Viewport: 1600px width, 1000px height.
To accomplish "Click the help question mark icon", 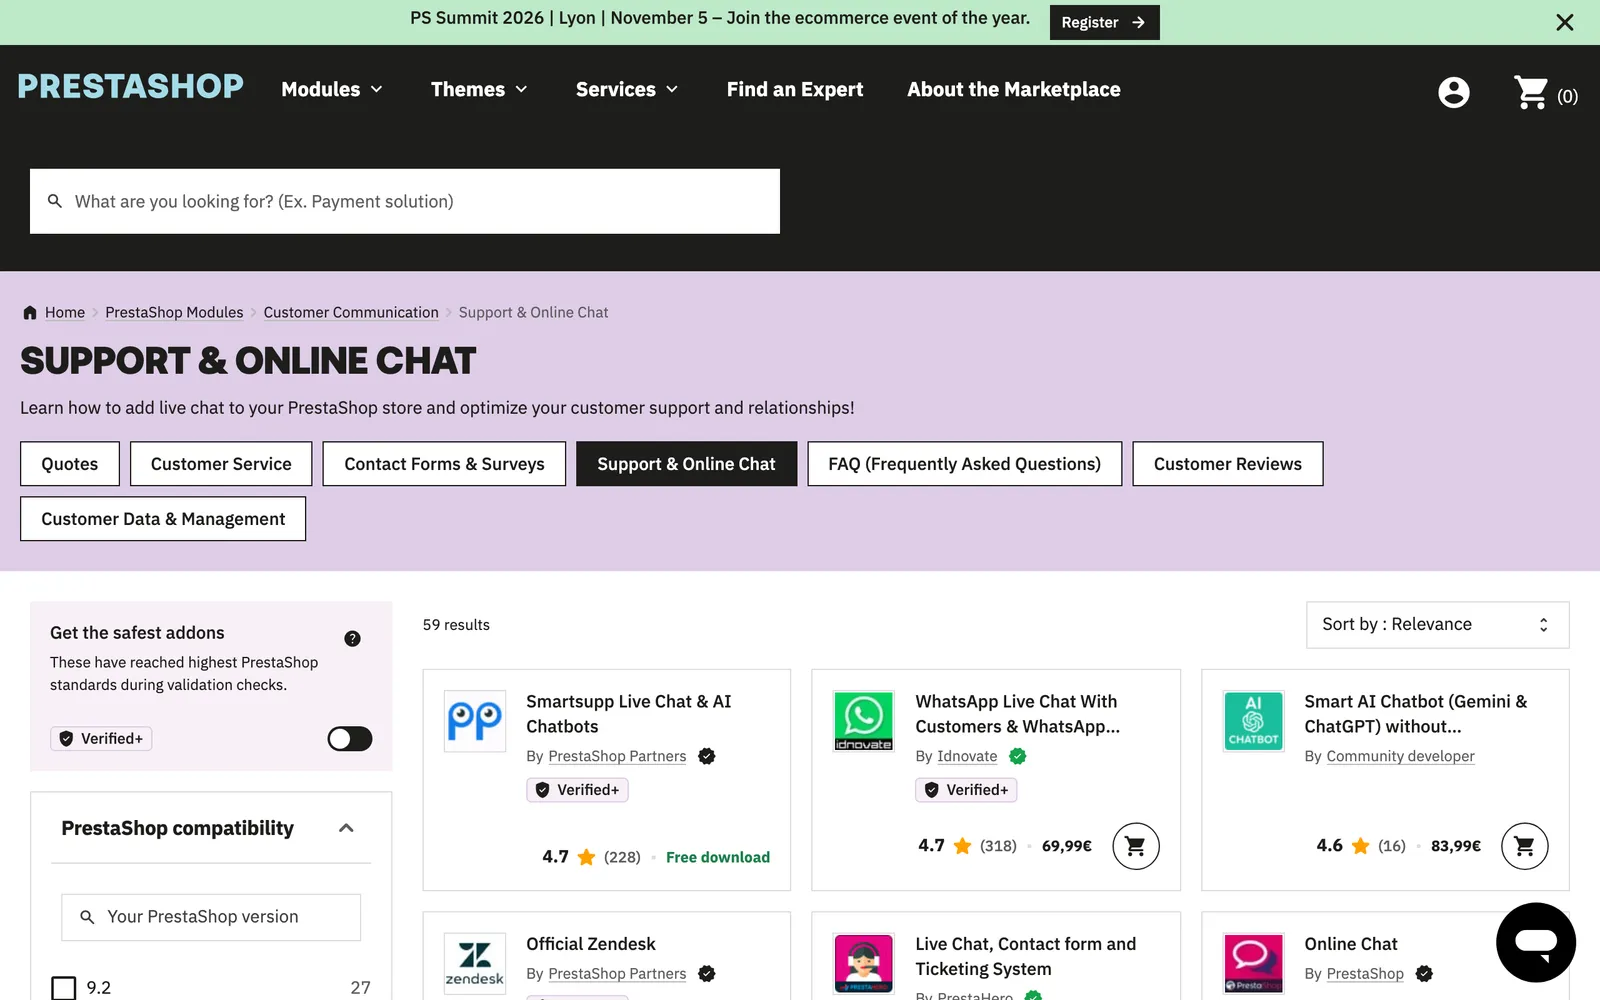I will [352, 638].
